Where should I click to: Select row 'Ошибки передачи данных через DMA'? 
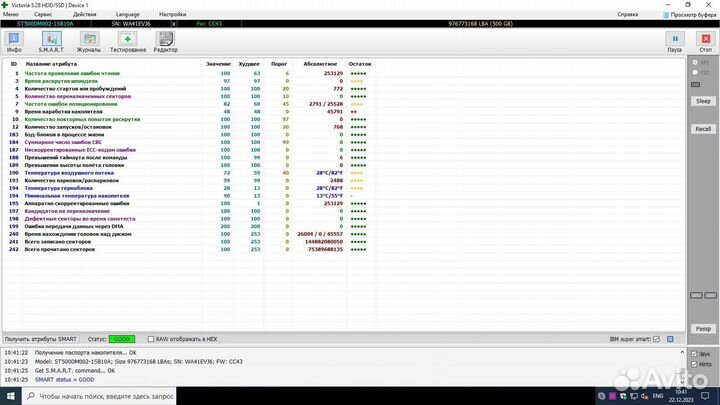(x=189, y=226)
